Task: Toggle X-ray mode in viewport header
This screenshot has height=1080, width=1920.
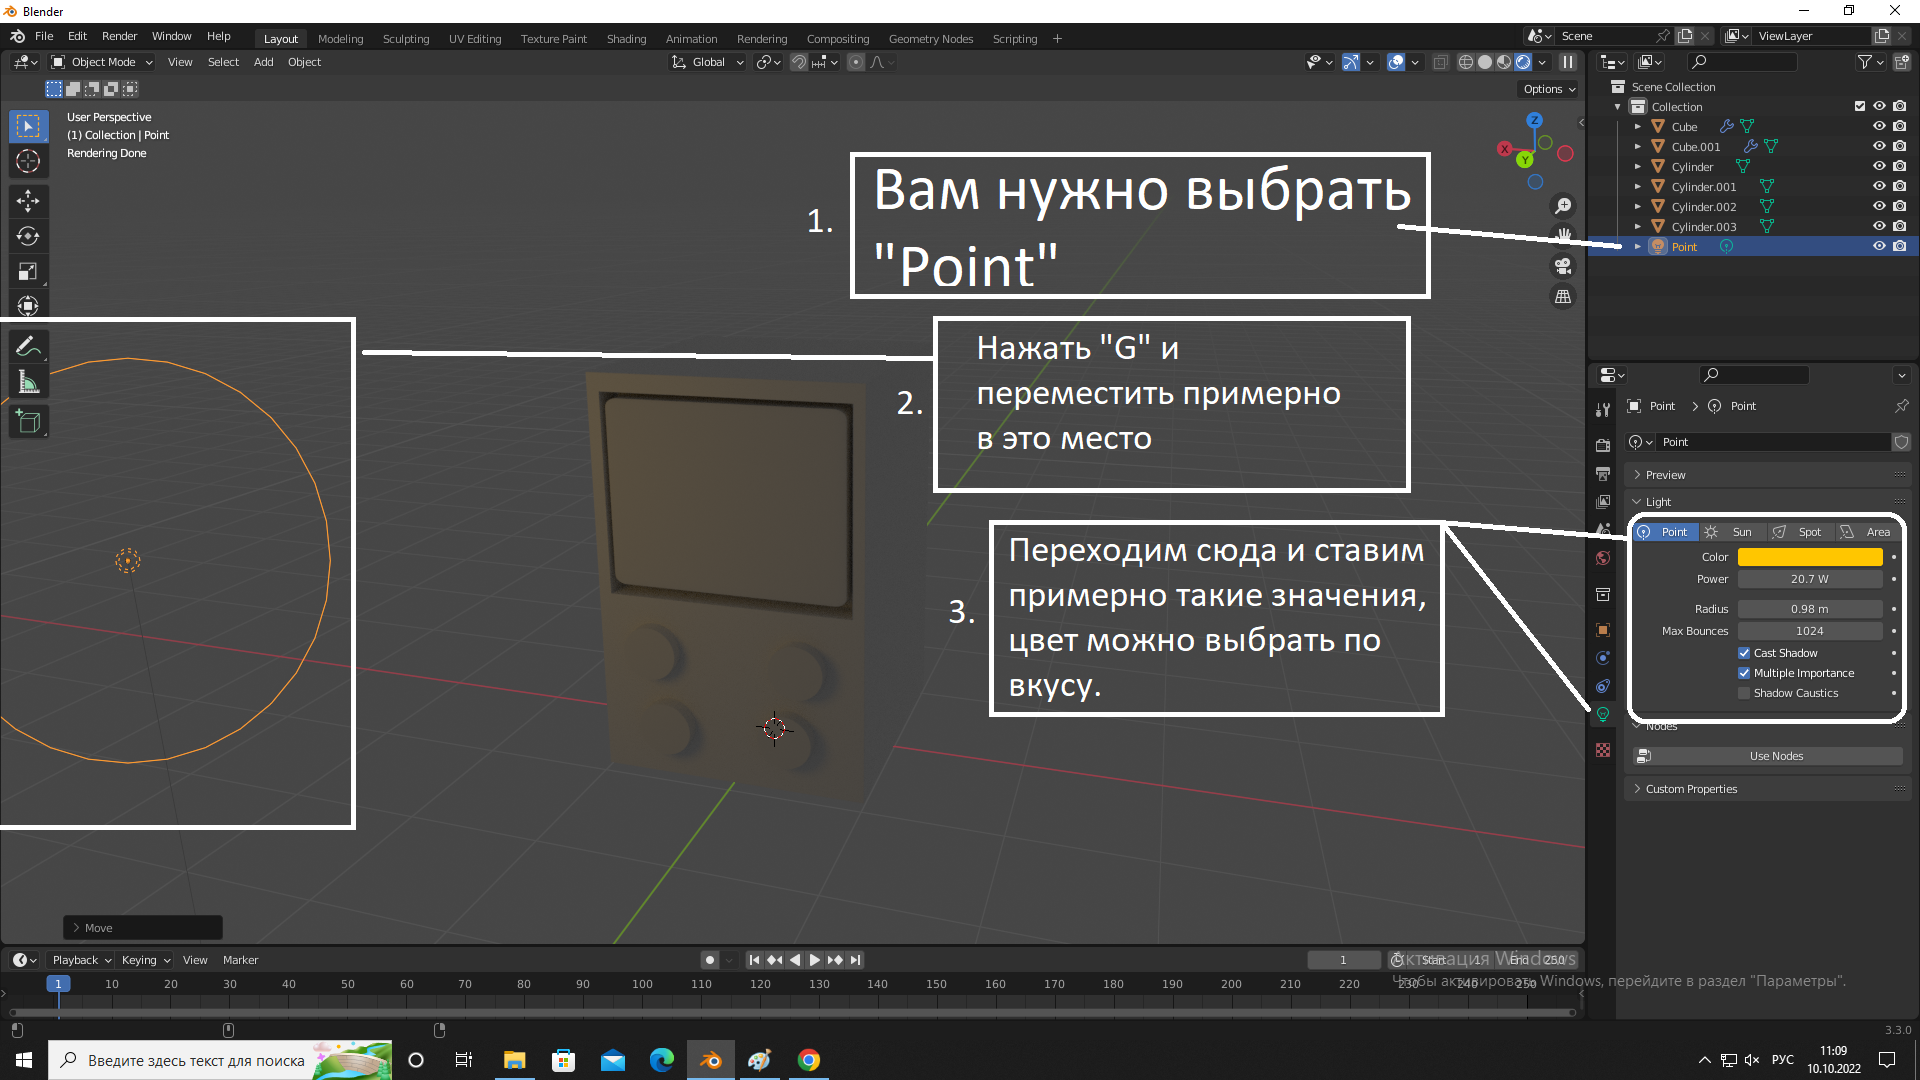Action: pyautogui.click(x=1440, y=62)
